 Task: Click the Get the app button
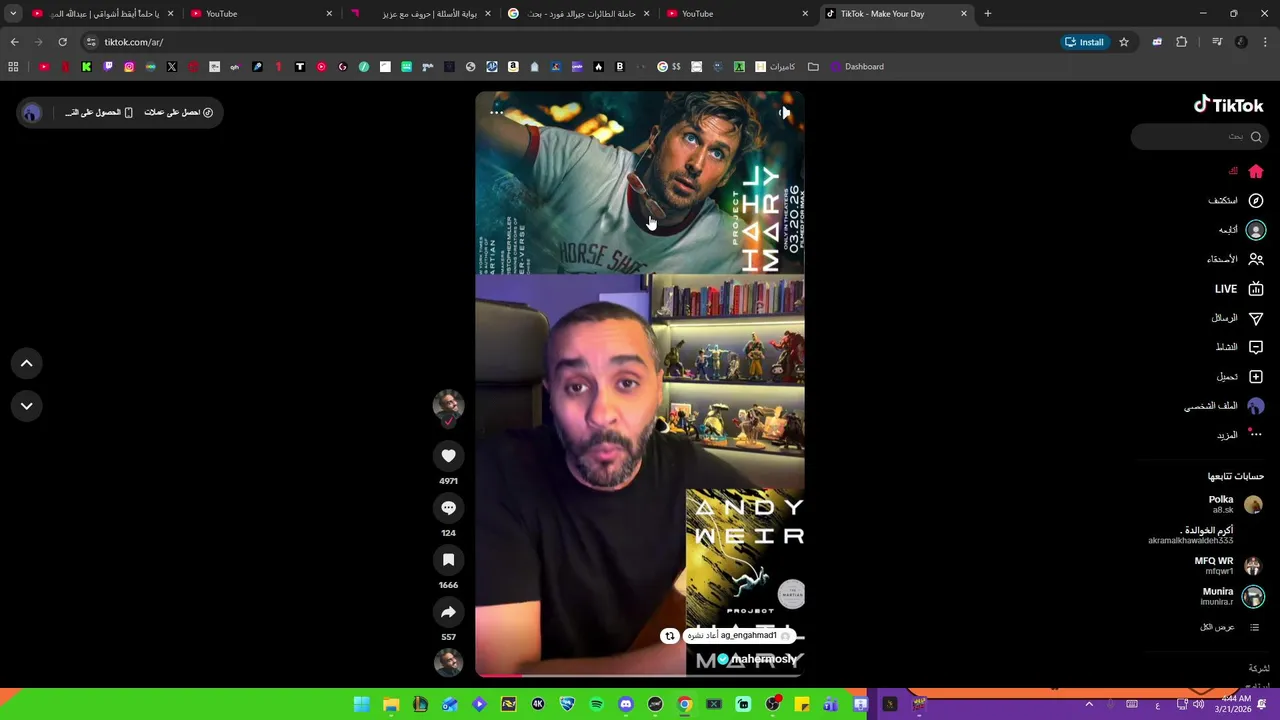pos(99,112)
